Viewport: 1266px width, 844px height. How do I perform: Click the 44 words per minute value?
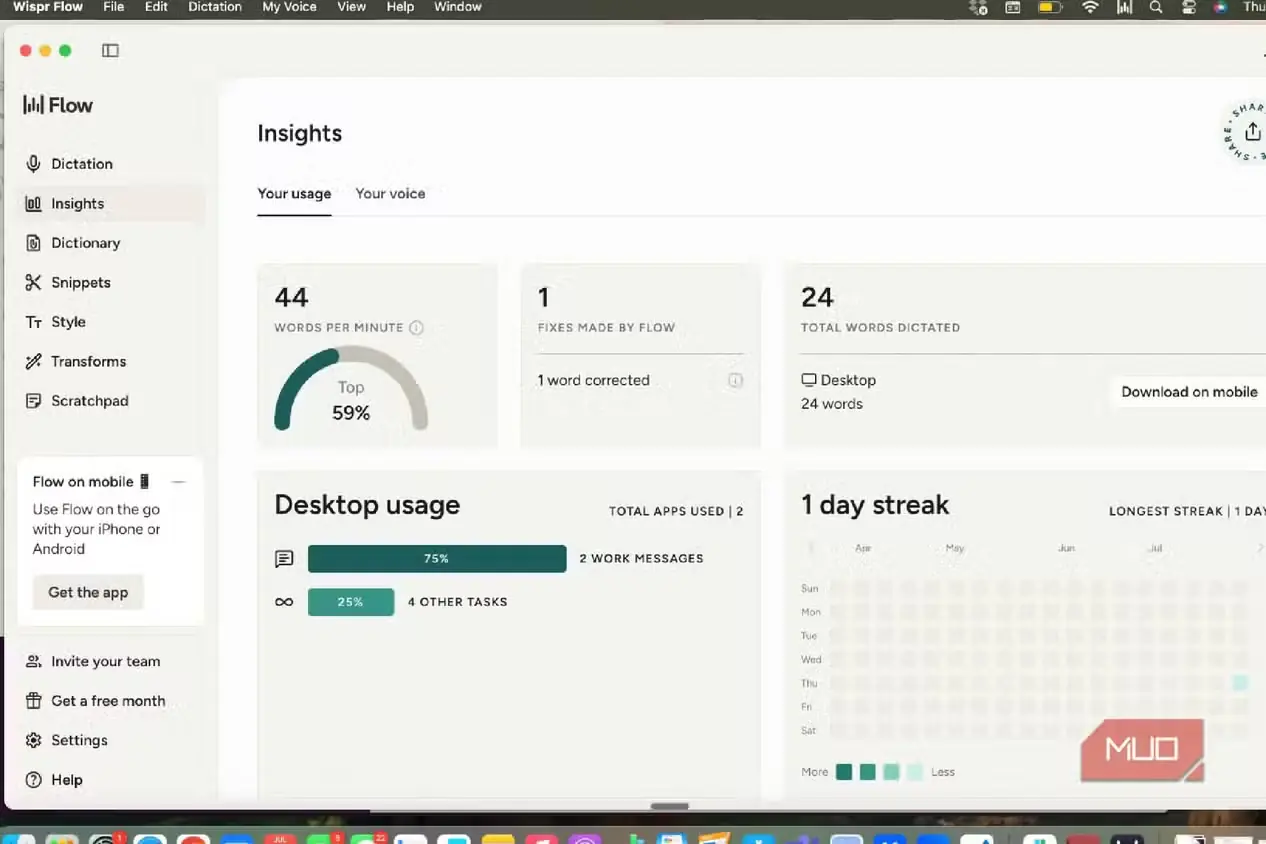tap(291, 297)
